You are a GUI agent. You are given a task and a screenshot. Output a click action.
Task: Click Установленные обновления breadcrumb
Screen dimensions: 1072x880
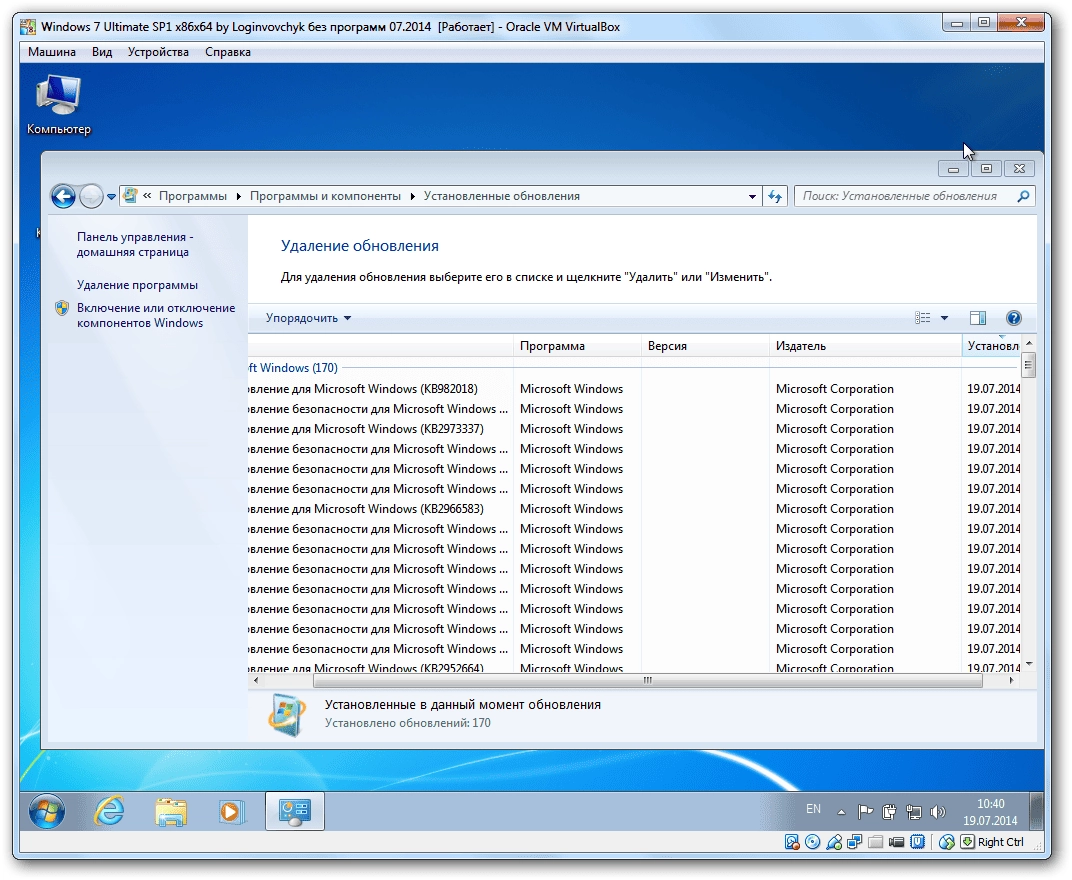tap(502, 196)
